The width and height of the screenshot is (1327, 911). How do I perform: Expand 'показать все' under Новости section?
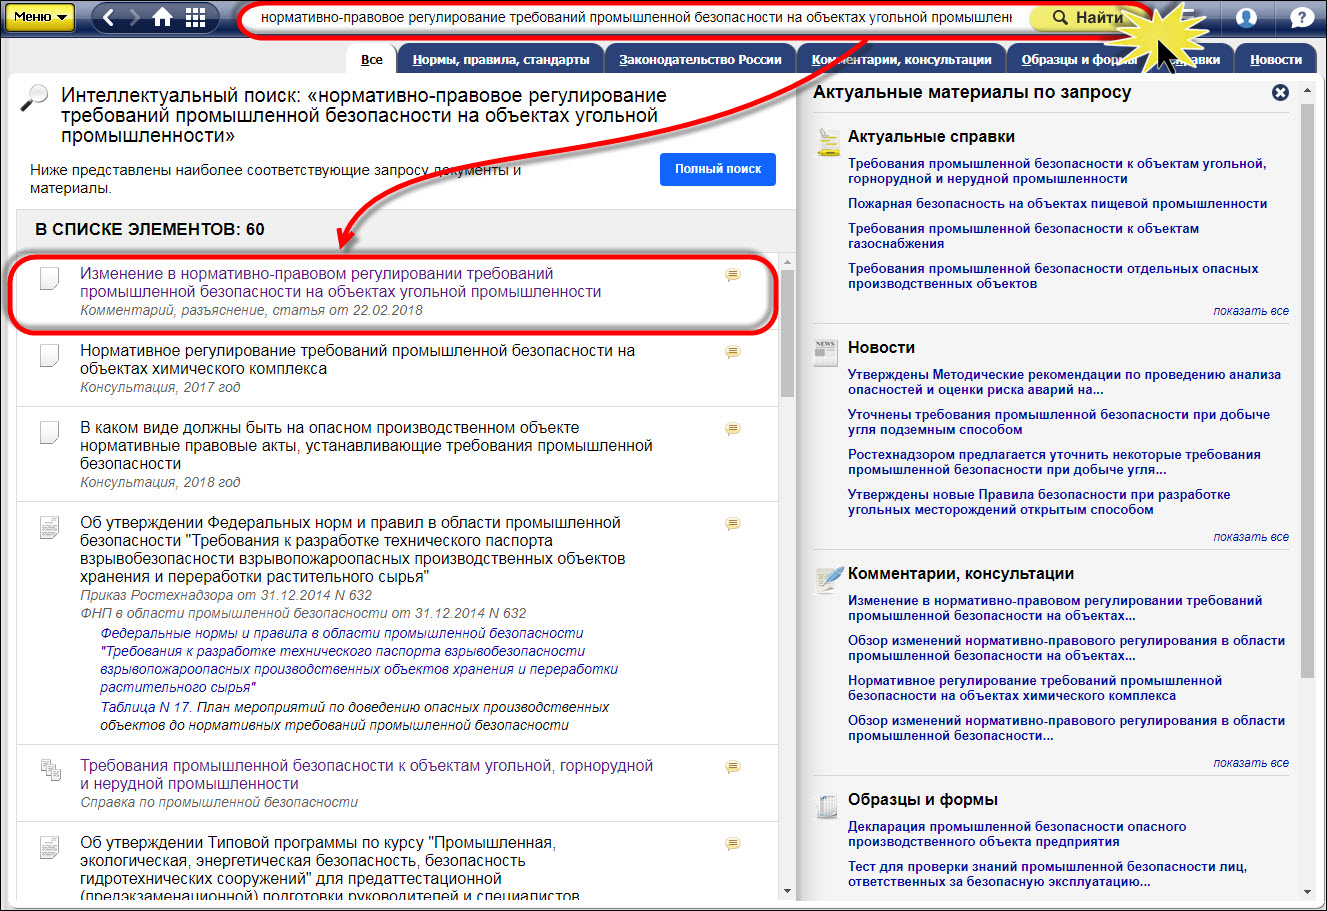[x=1250, y=537]
